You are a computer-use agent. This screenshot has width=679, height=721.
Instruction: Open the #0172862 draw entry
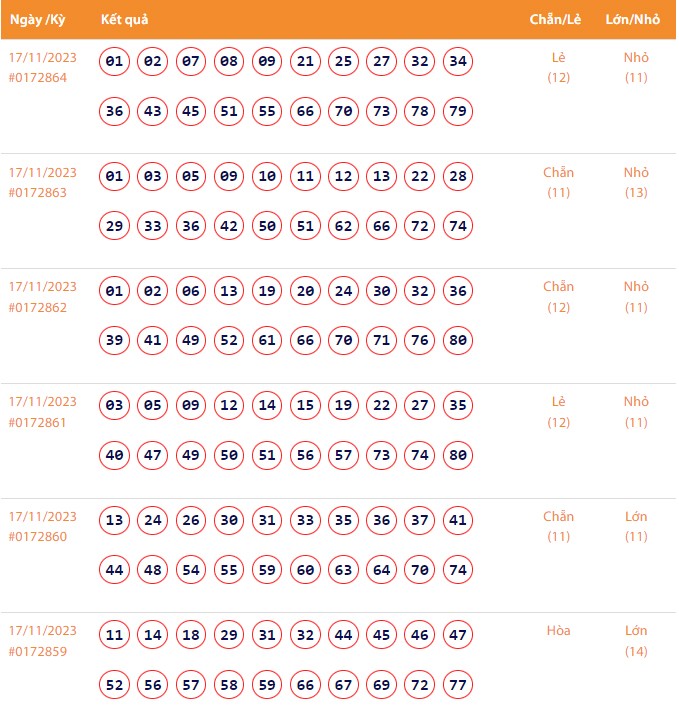38,307
